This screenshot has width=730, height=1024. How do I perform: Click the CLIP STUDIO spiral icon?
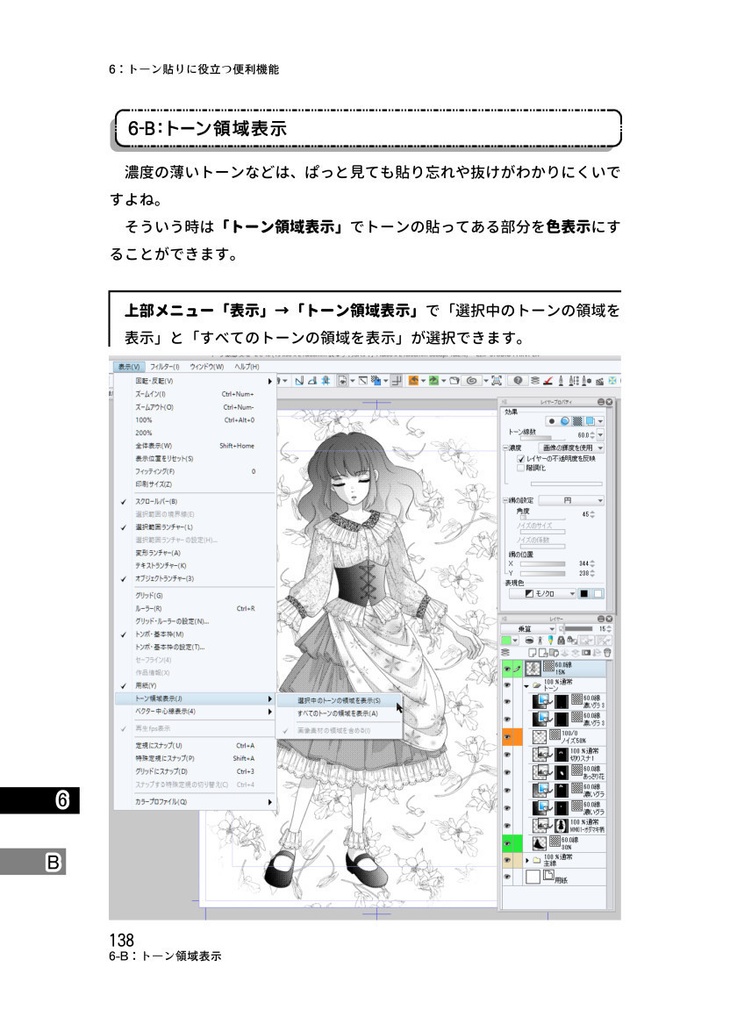(472, 380)
